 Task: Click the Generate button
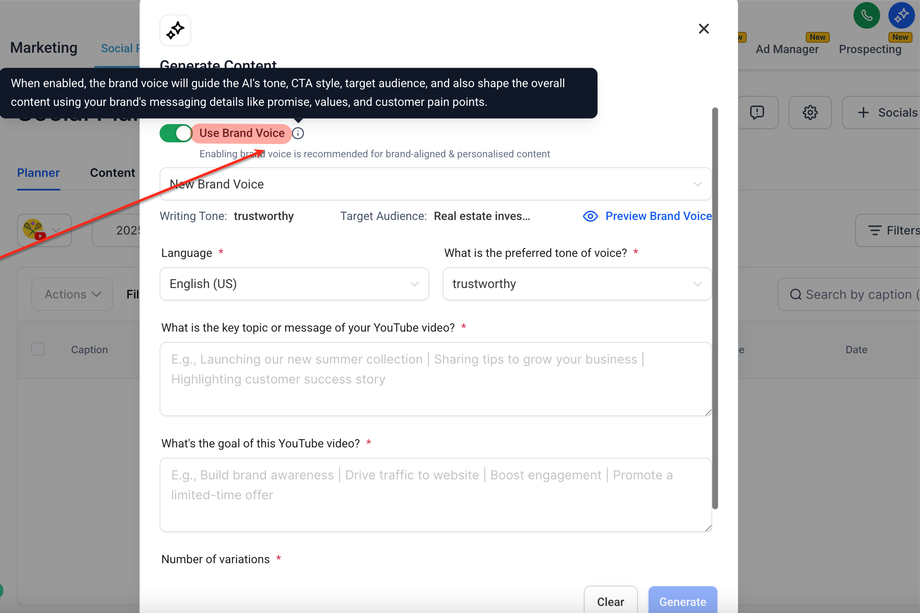tap(682, 601)
